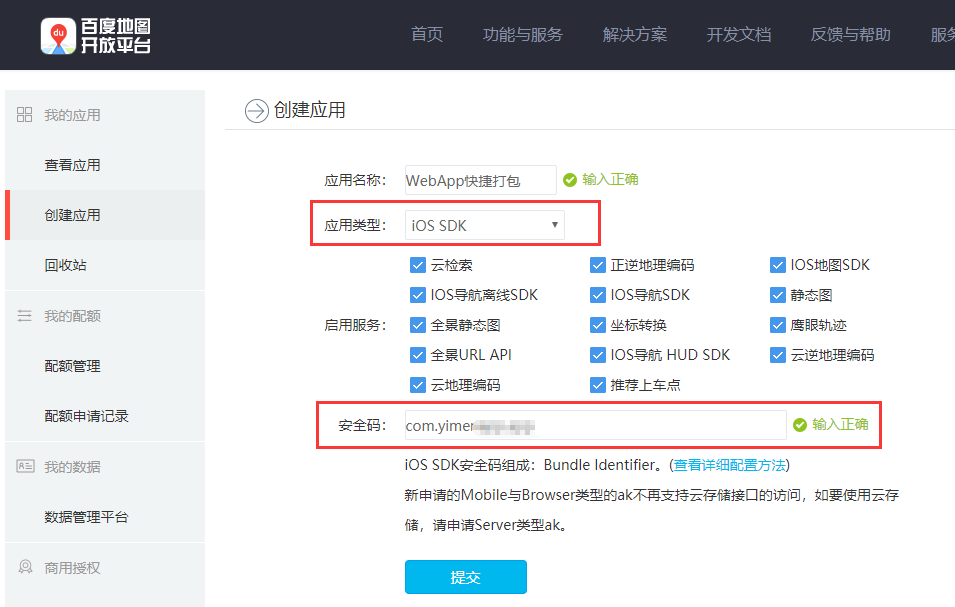Viewport: 955px width, 607px height.
Task: Click the green check icon beside security code
Action: click(x=799, y=425)
